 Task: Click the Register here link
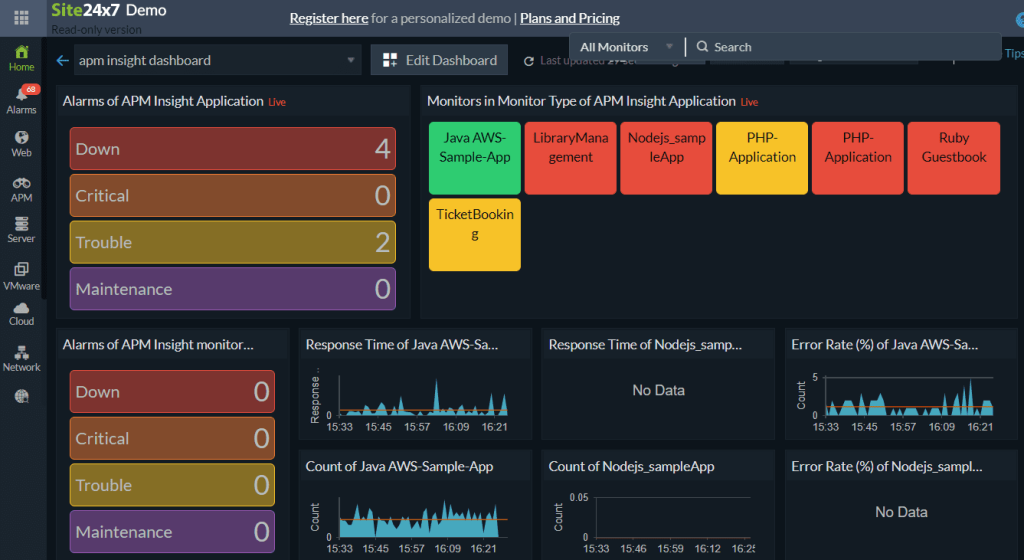[x=328, y=18]
